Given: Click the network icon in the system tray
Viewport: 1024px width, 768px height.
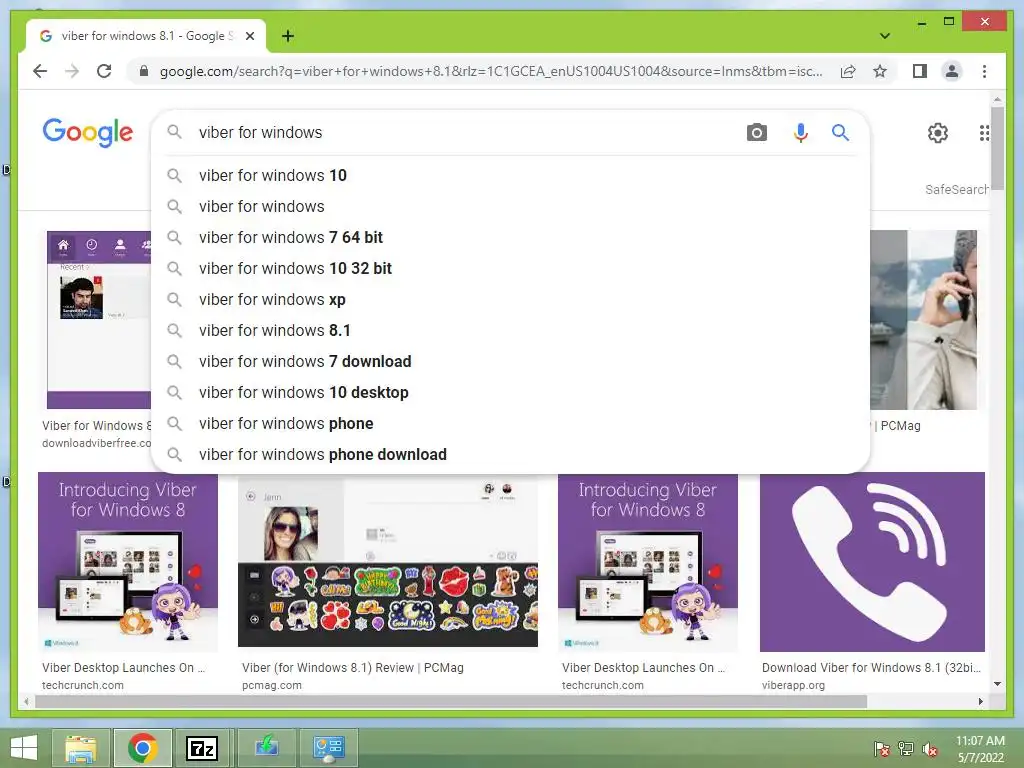Looking at the screenshot, I should pyautogui.click(x=906, y=749).
